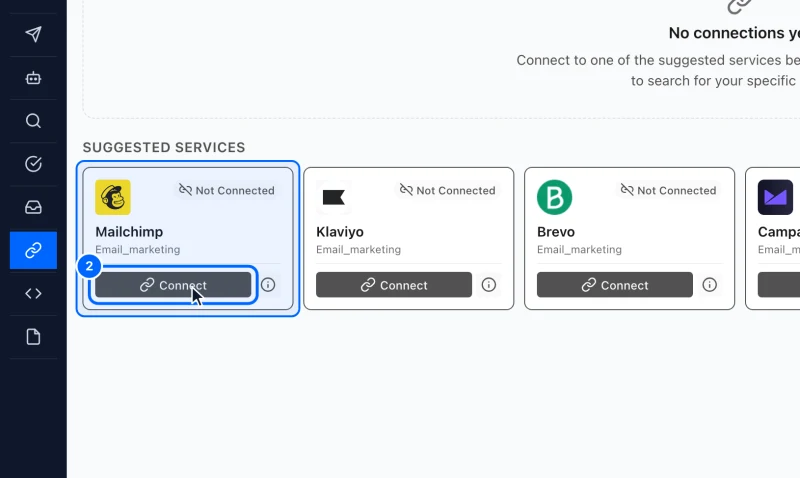Click the Klaviyo card title text
800x478 pixels.
[x=340, y=232]
